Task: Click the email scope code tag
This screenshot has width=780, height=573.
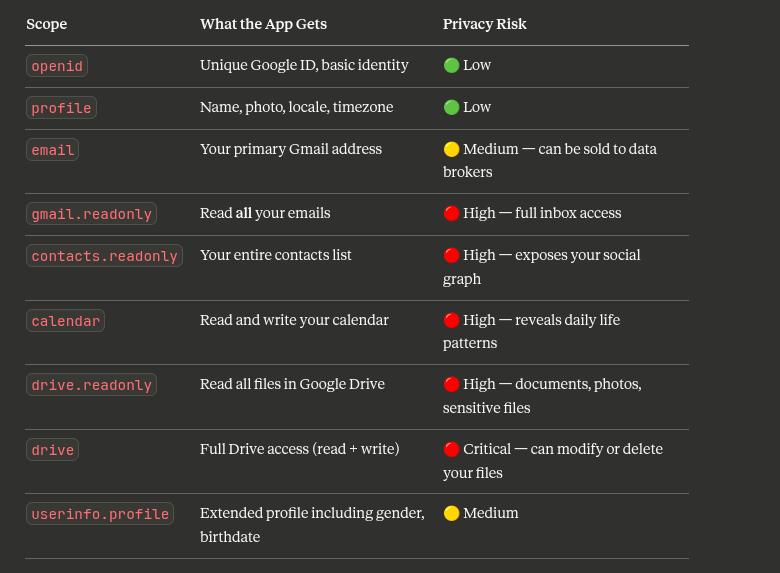Action: coord(52,150)
